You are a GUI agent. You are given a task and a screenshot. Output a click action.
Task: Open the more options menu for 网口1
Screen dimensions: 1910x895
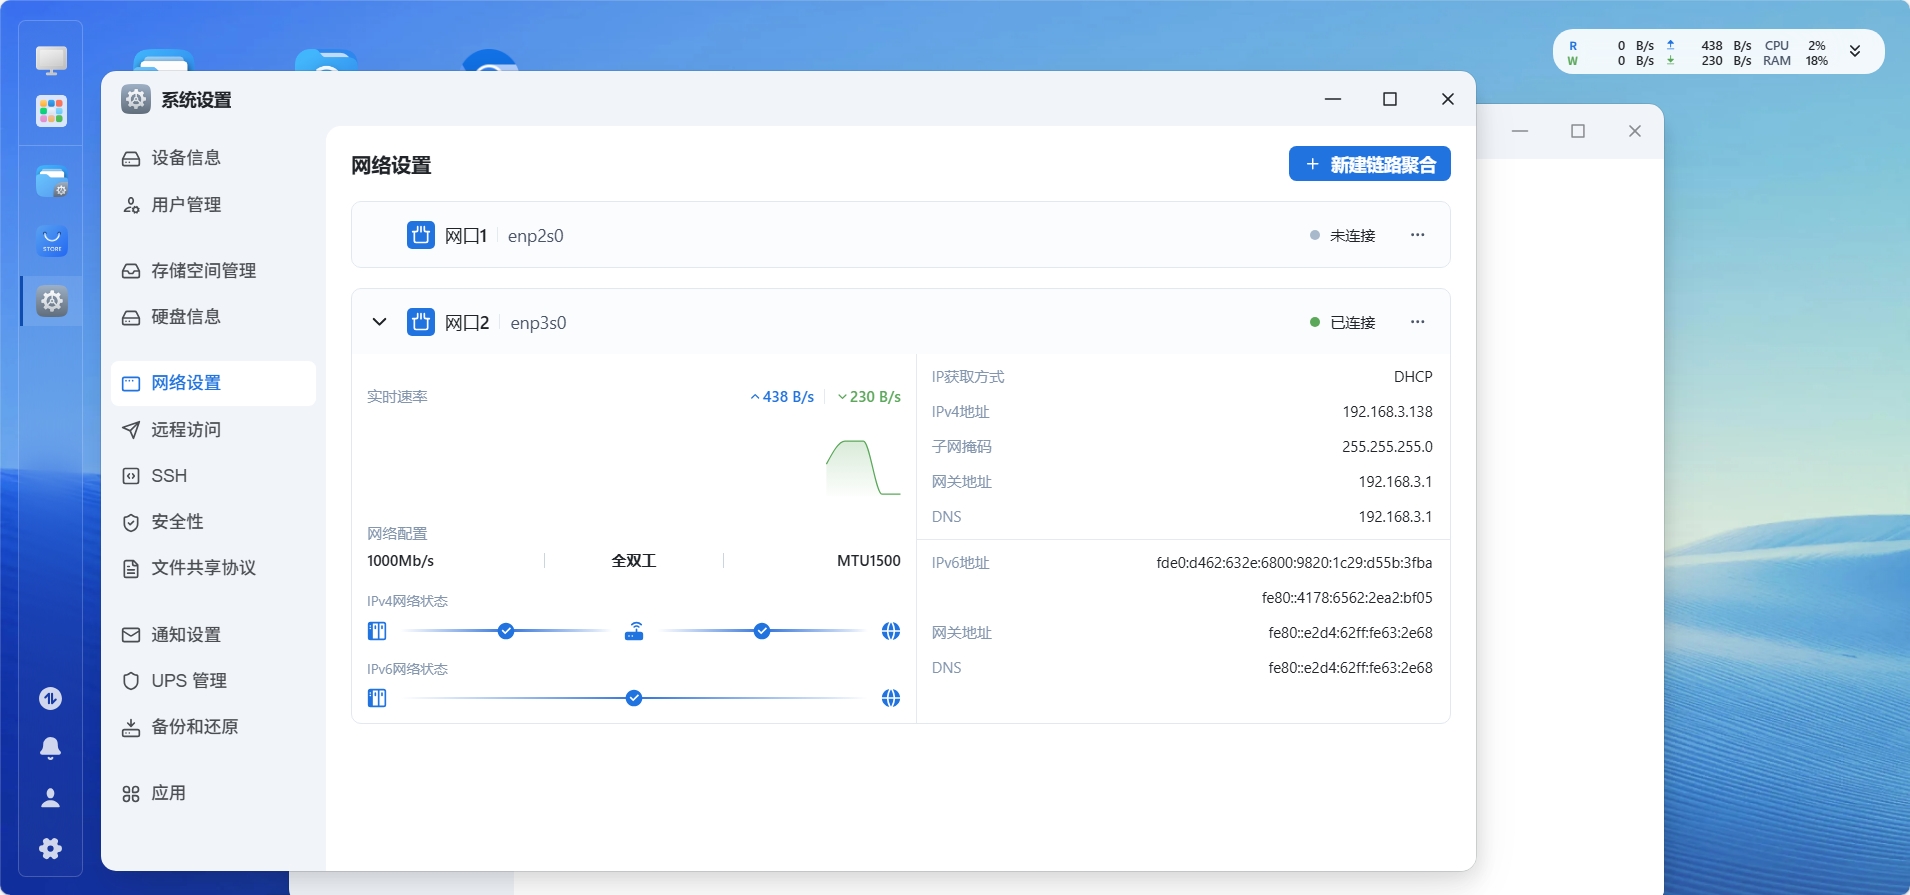pyautogui.click(x=1417, y=235)
